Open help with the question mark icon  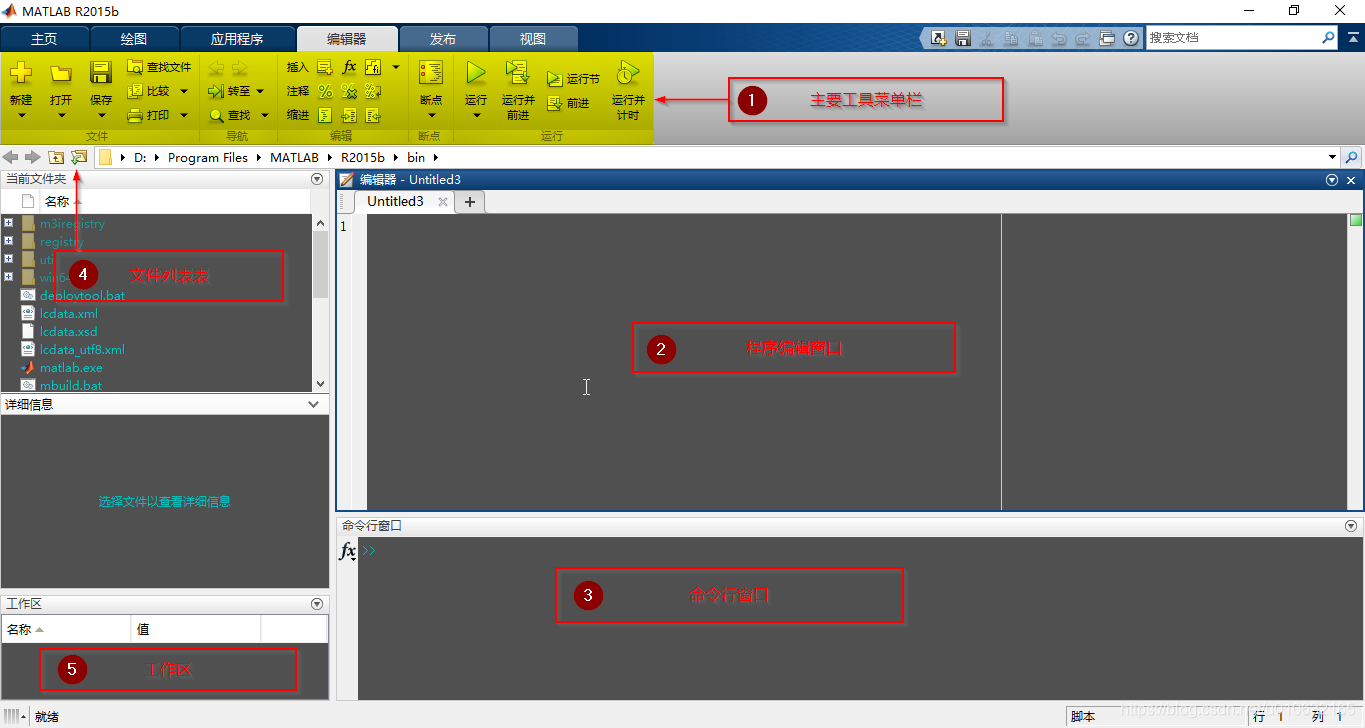coord(1131,38)
